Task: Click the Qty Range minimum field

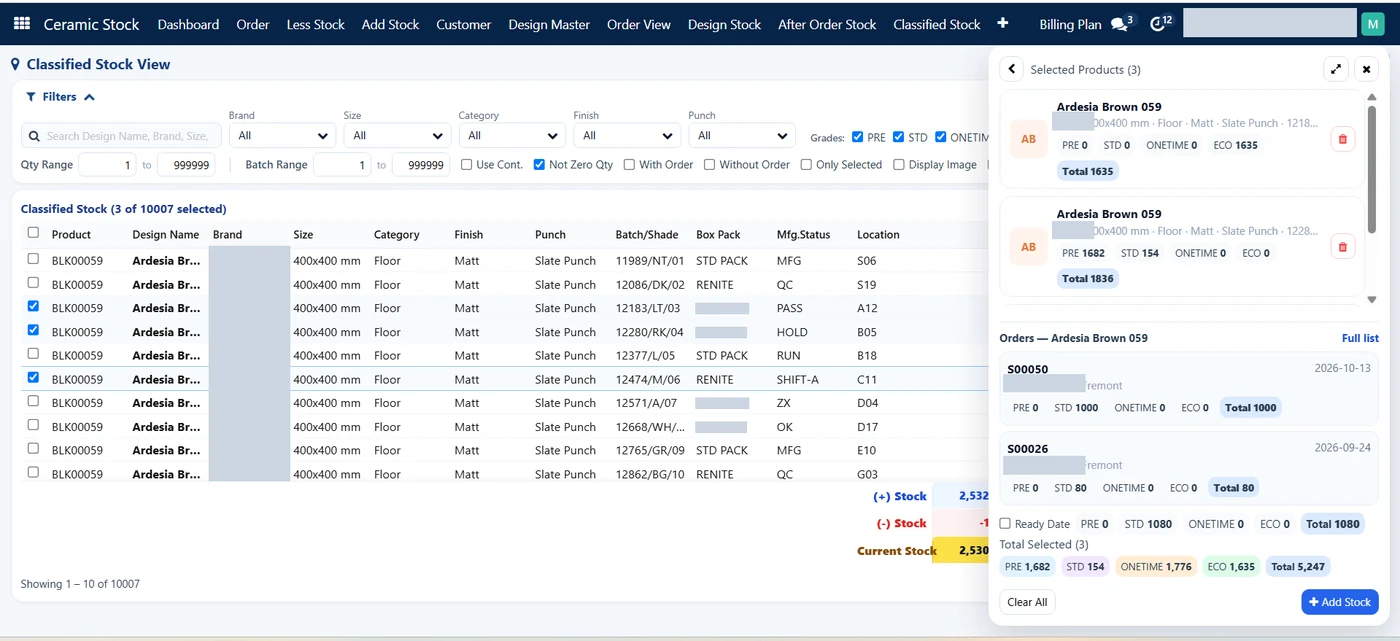Action: (x=107, y=165)
